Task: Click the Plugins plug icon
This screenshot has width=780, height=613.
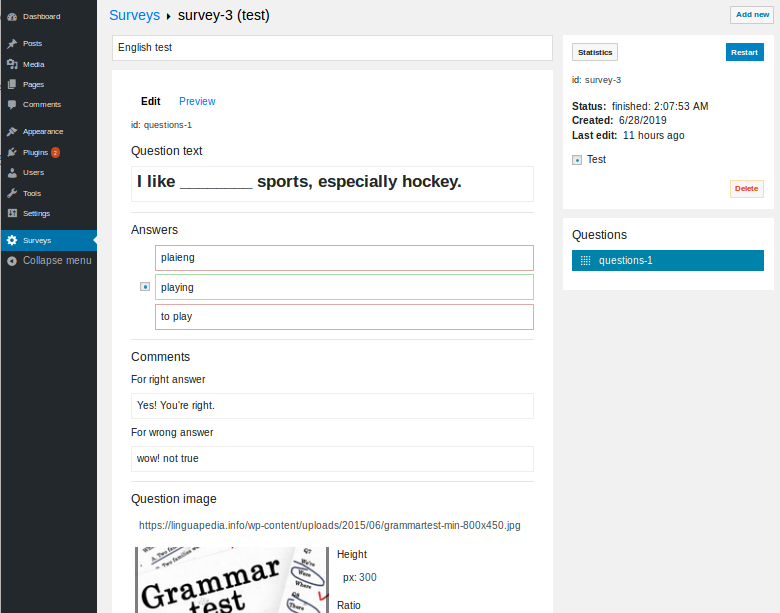Action: click(x=12, y=152)
